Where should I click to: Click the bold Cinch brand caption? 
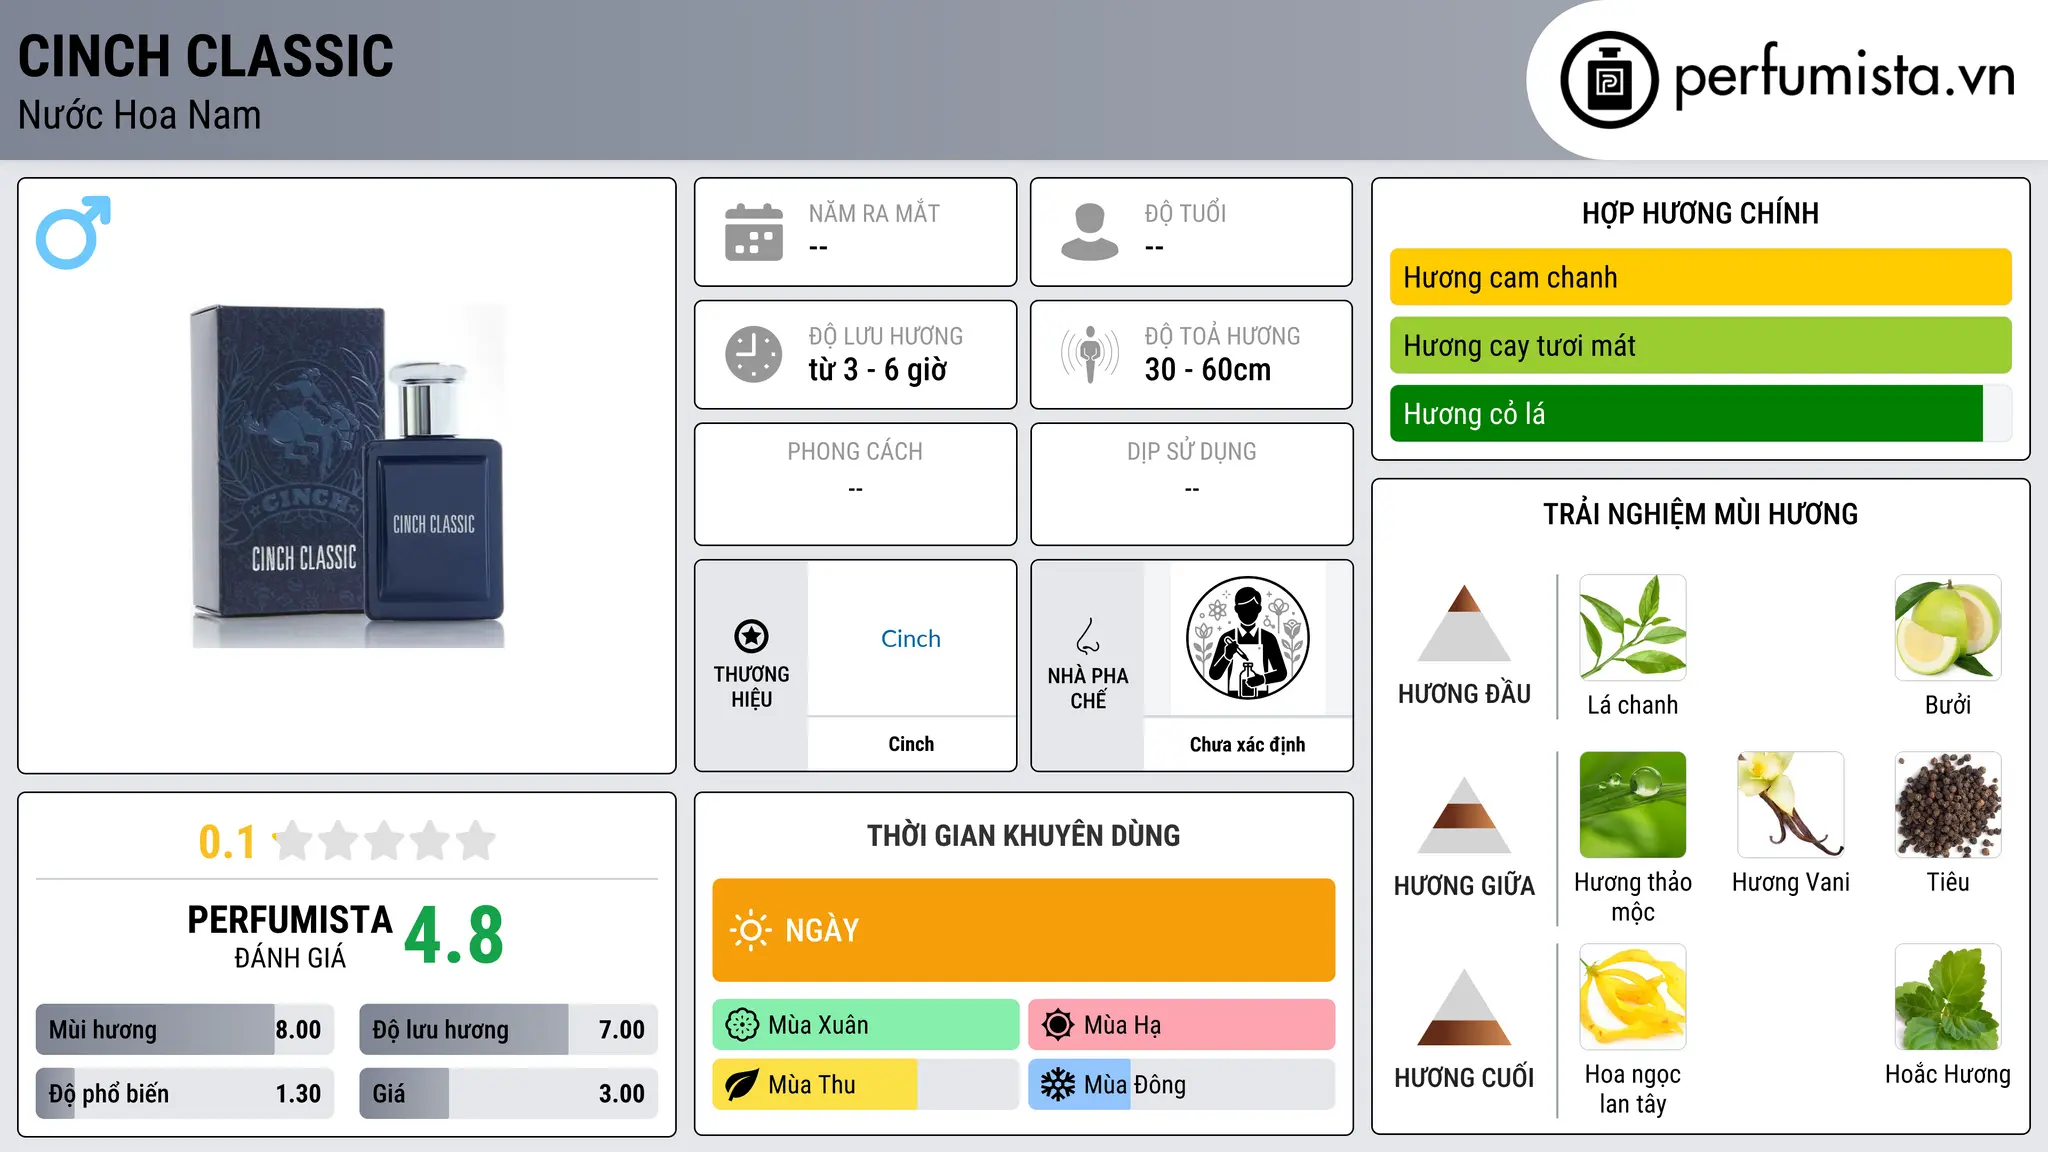pos(911,744)
